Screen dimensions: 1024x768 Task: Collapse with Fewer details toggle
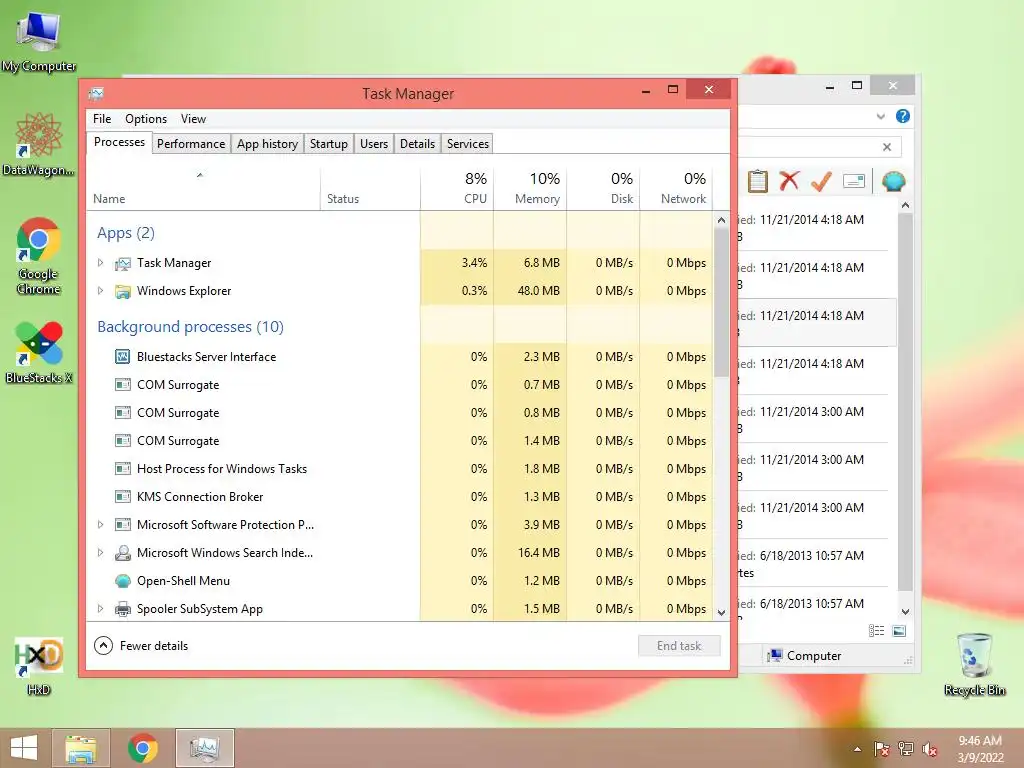tap(141, 646)
